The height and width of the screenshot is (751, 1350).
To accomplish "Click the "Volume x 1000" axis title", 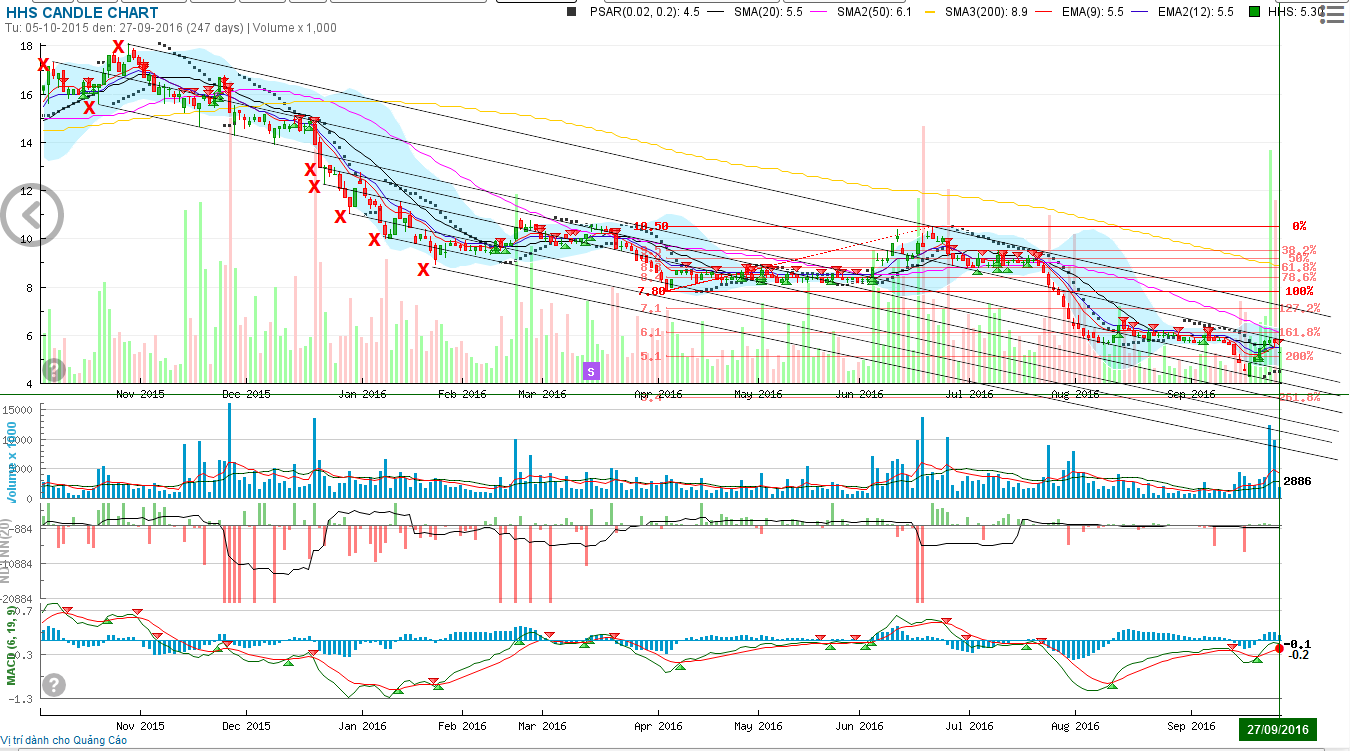I will pos(11,460).
